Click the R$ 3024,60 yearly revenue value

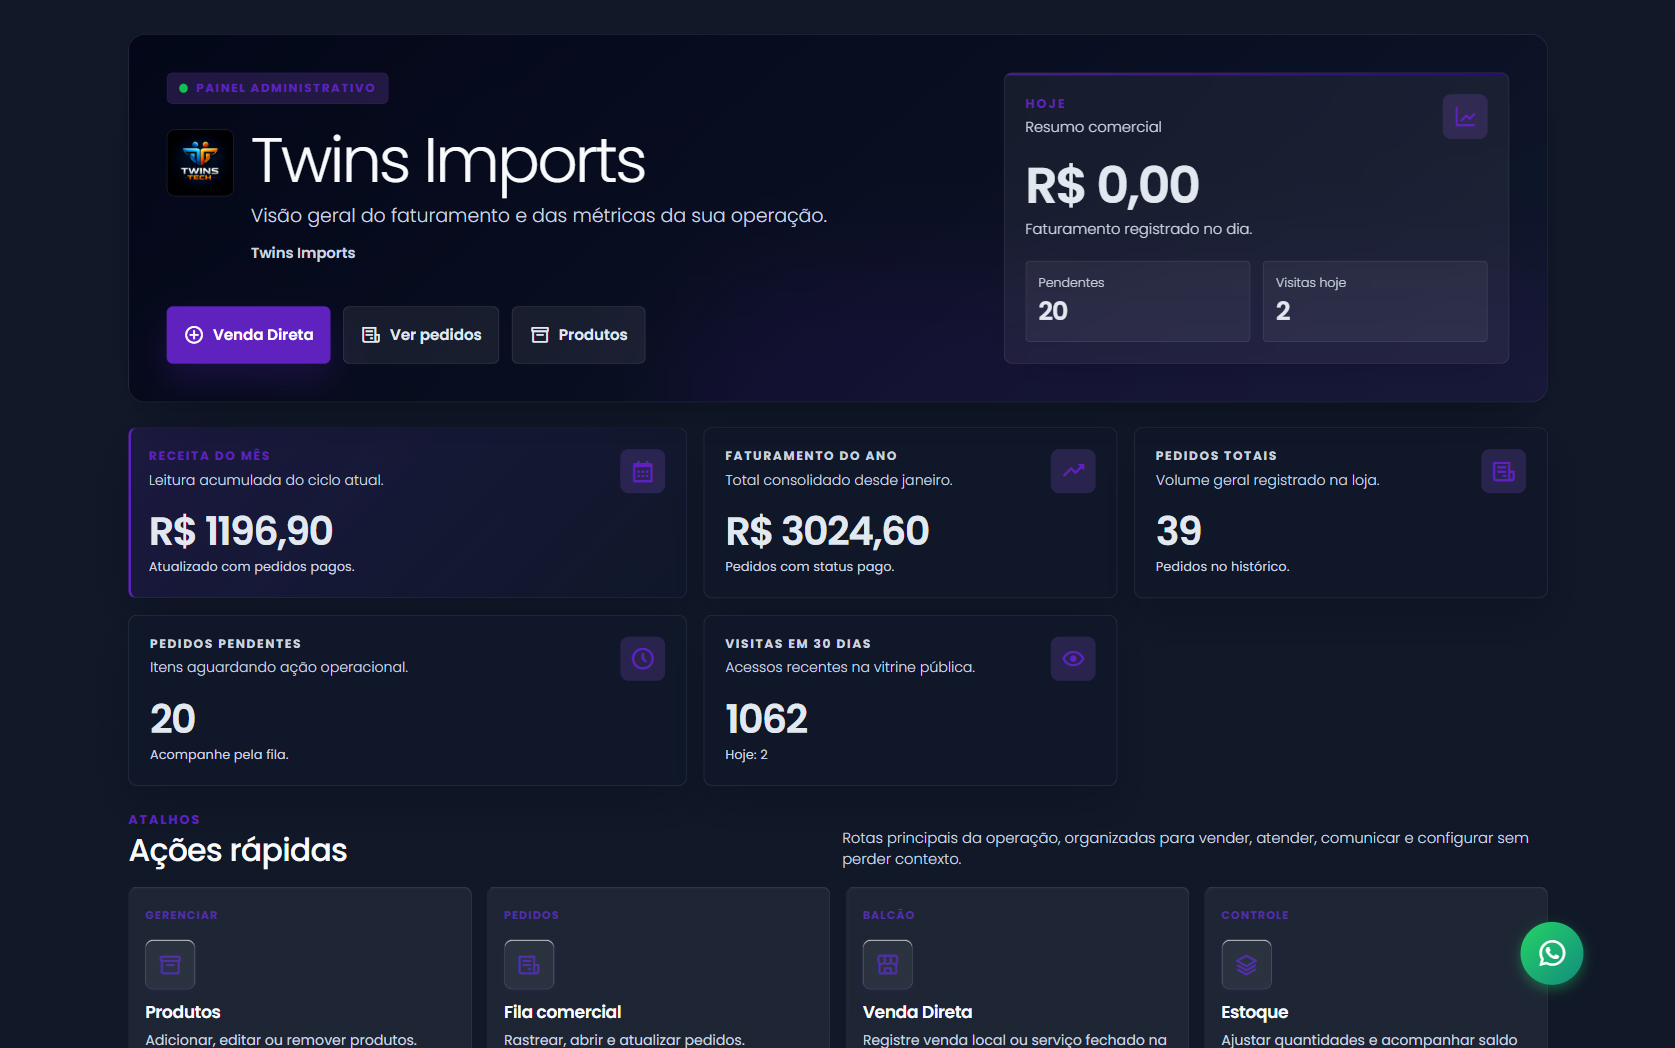click(827, 531)
